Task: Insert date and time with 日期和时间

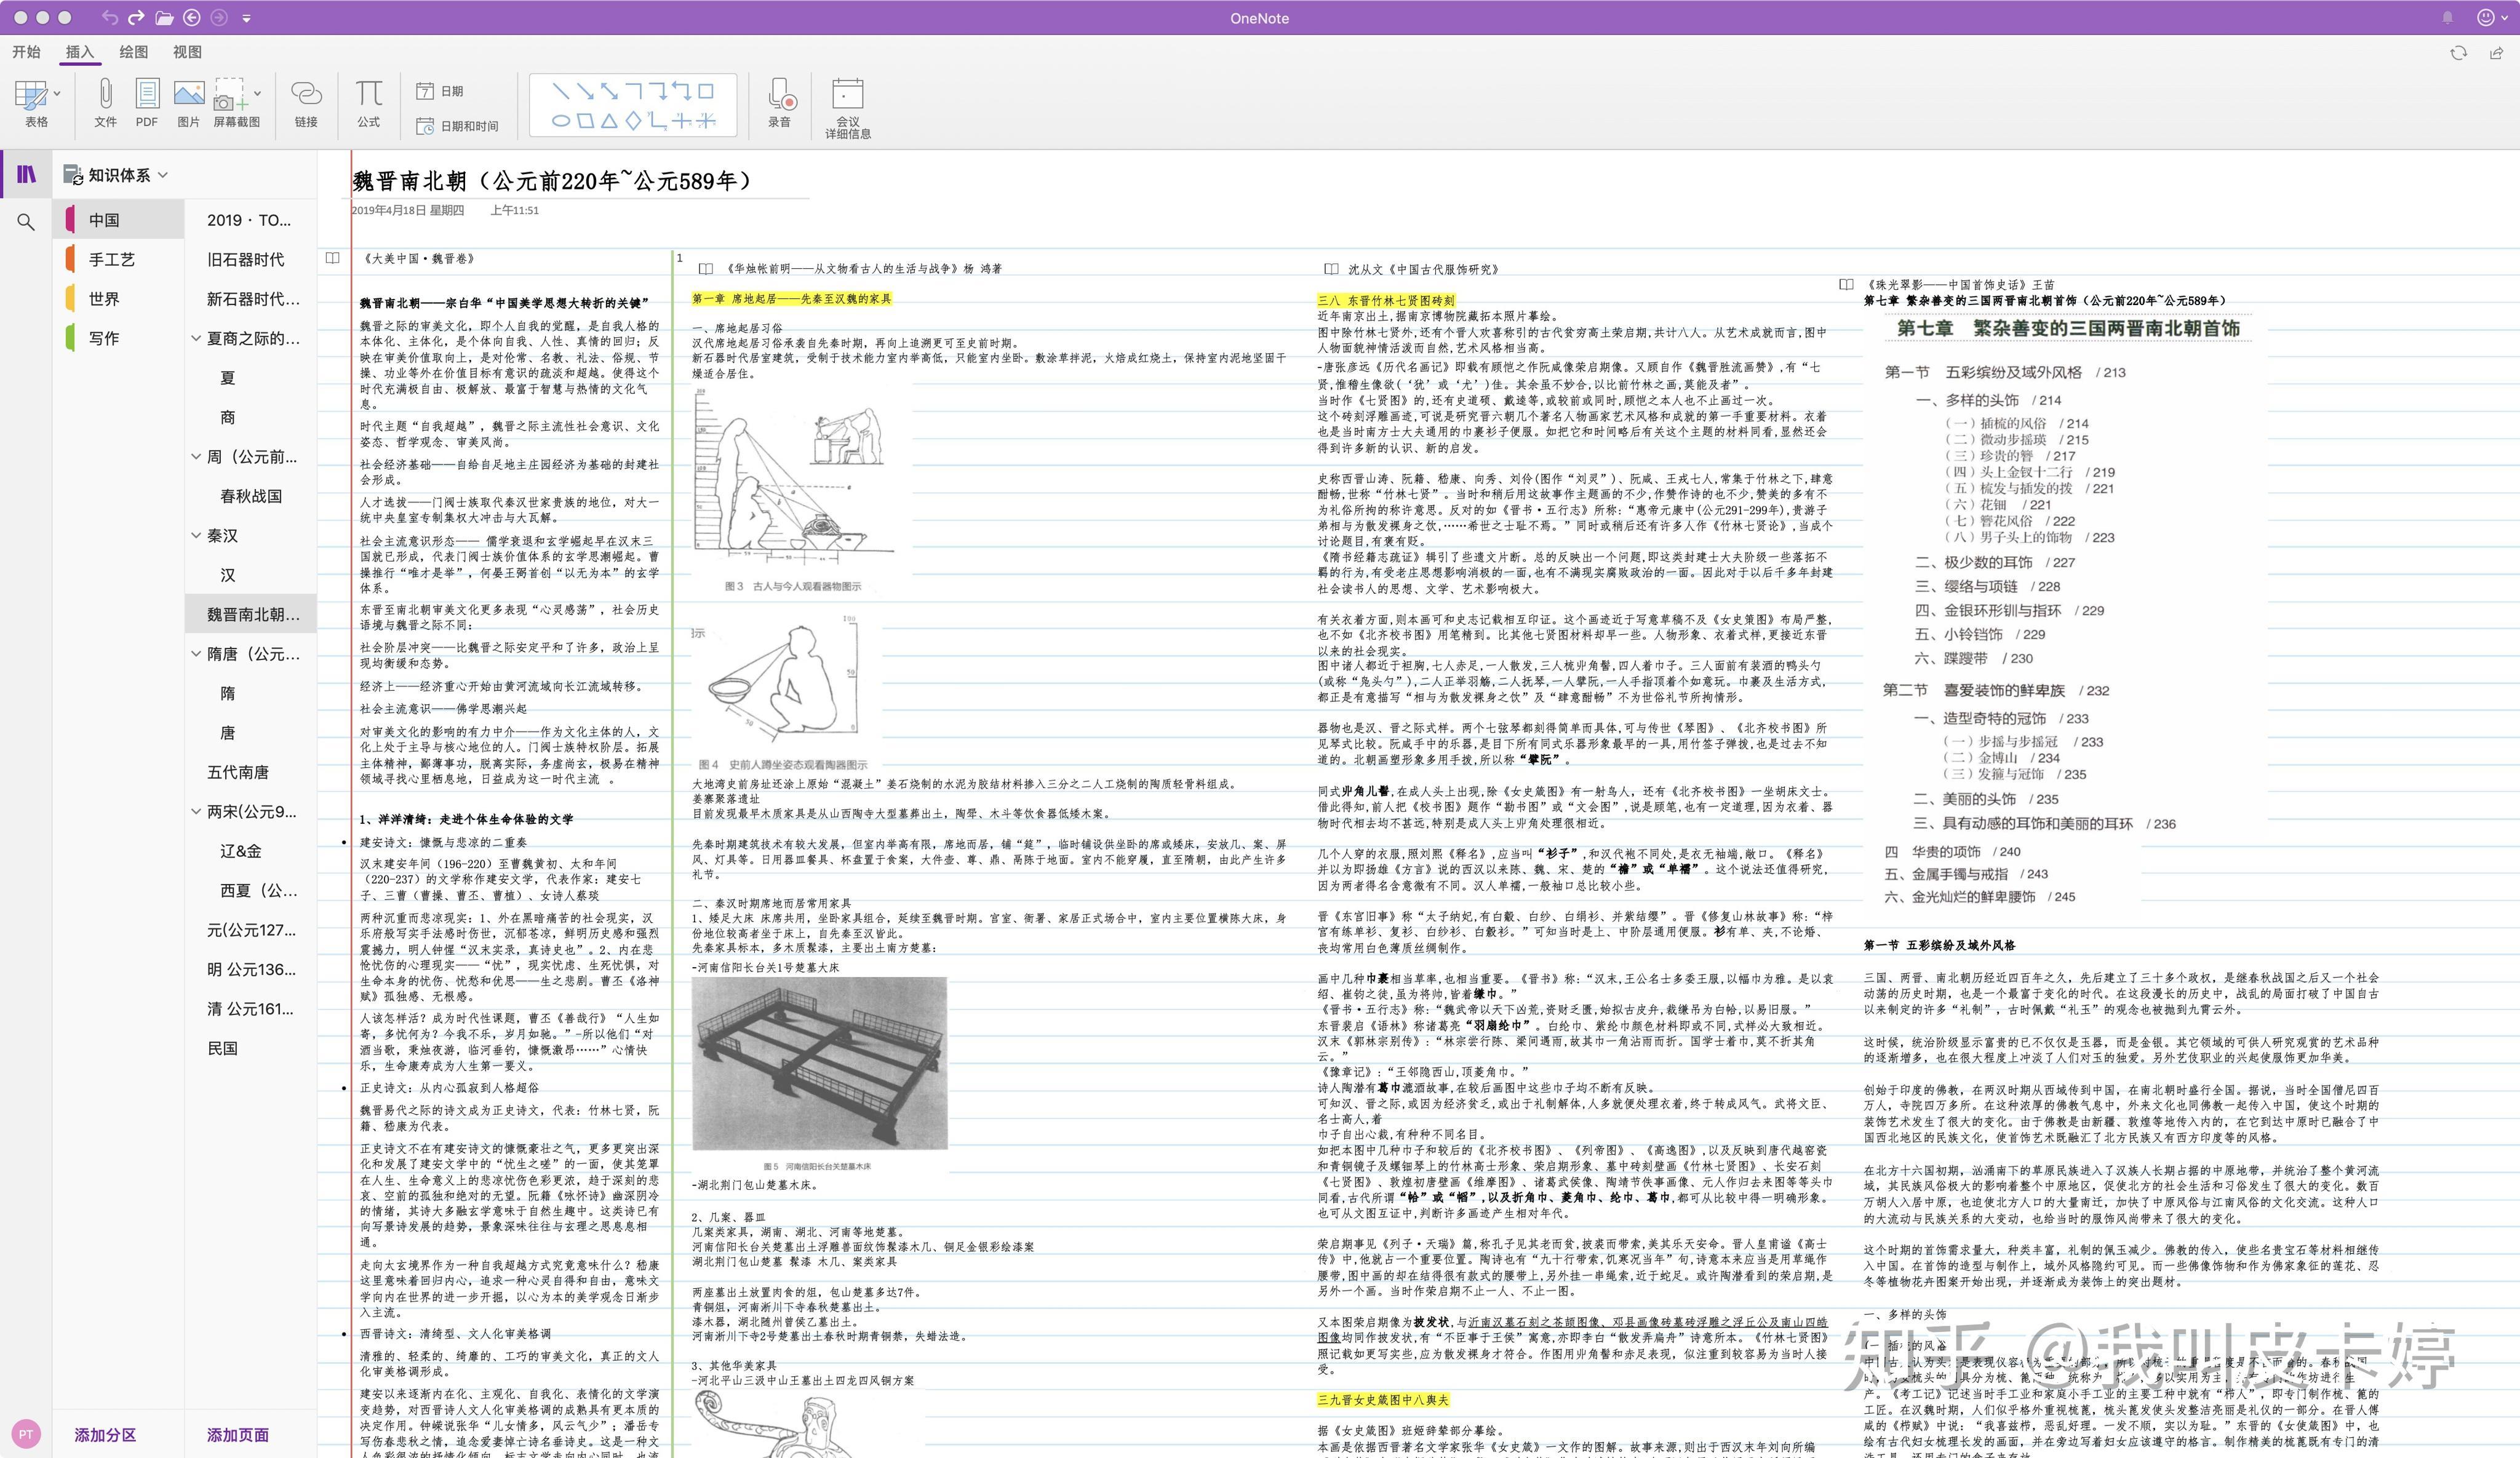Action: pyautogui.click(x=457, y=126)
